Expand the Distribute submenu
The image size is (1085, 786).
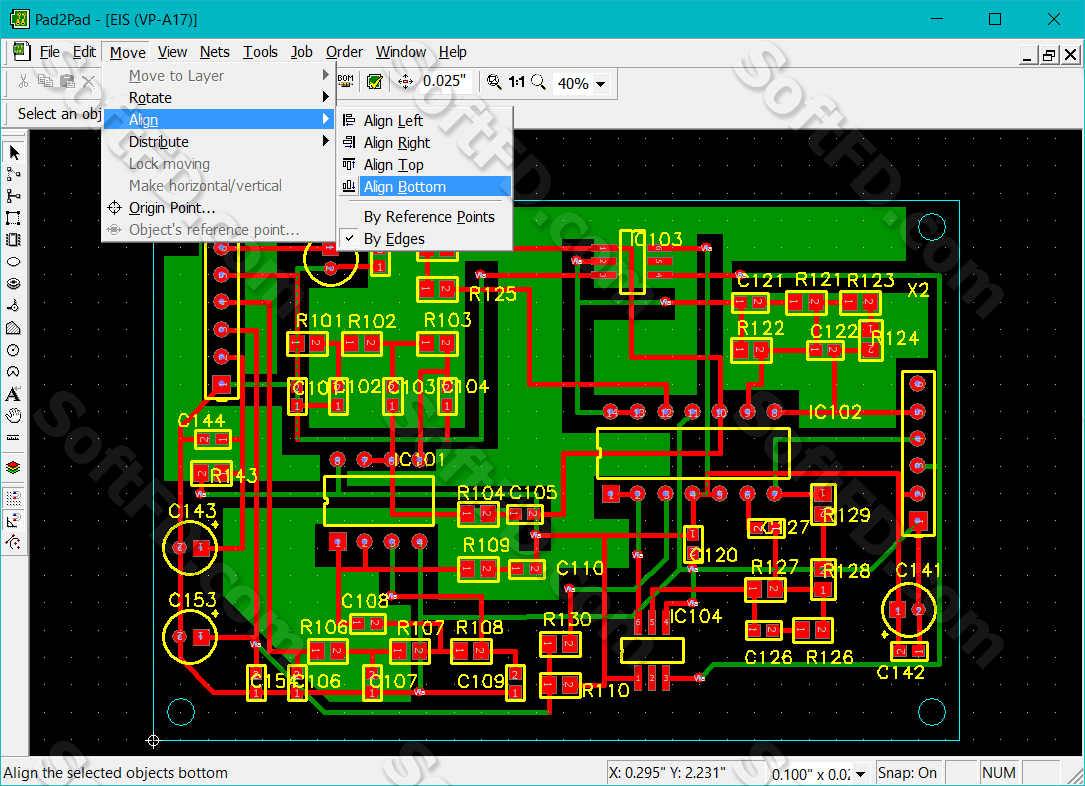pos(219,142)
